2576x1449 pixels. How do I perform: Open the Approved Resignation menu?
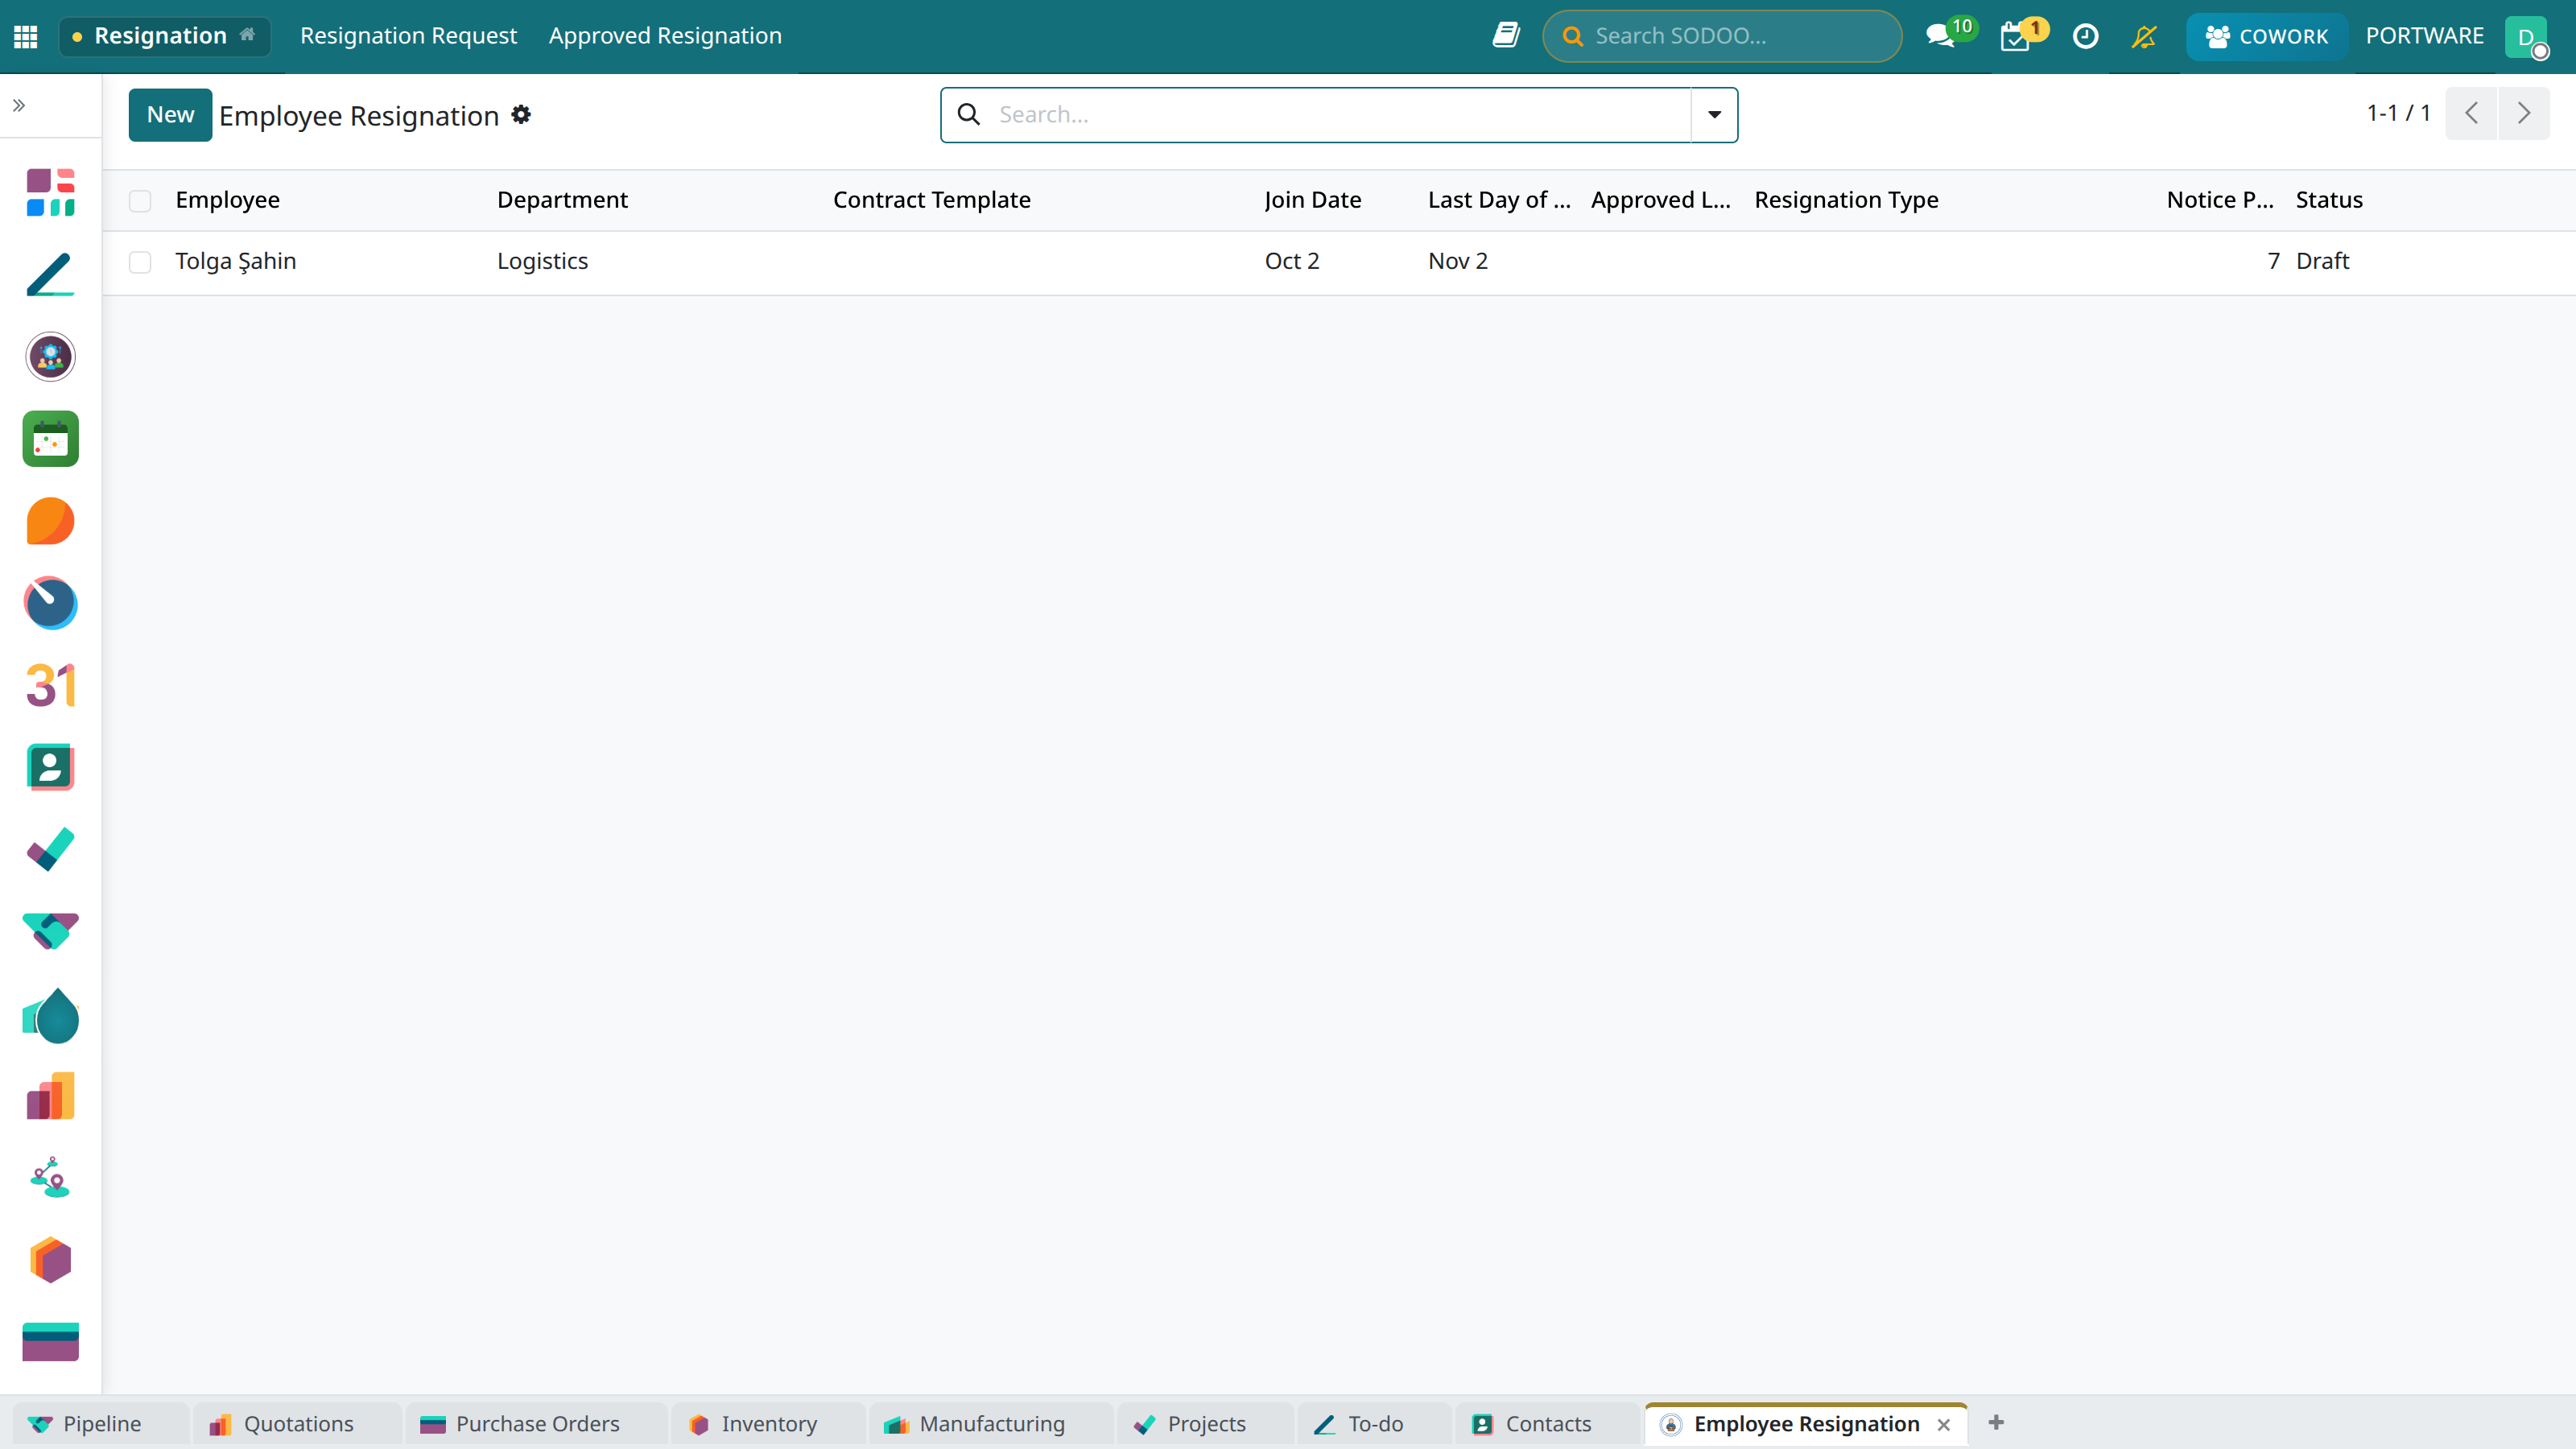pyautogui.click(x=665, y=36)
